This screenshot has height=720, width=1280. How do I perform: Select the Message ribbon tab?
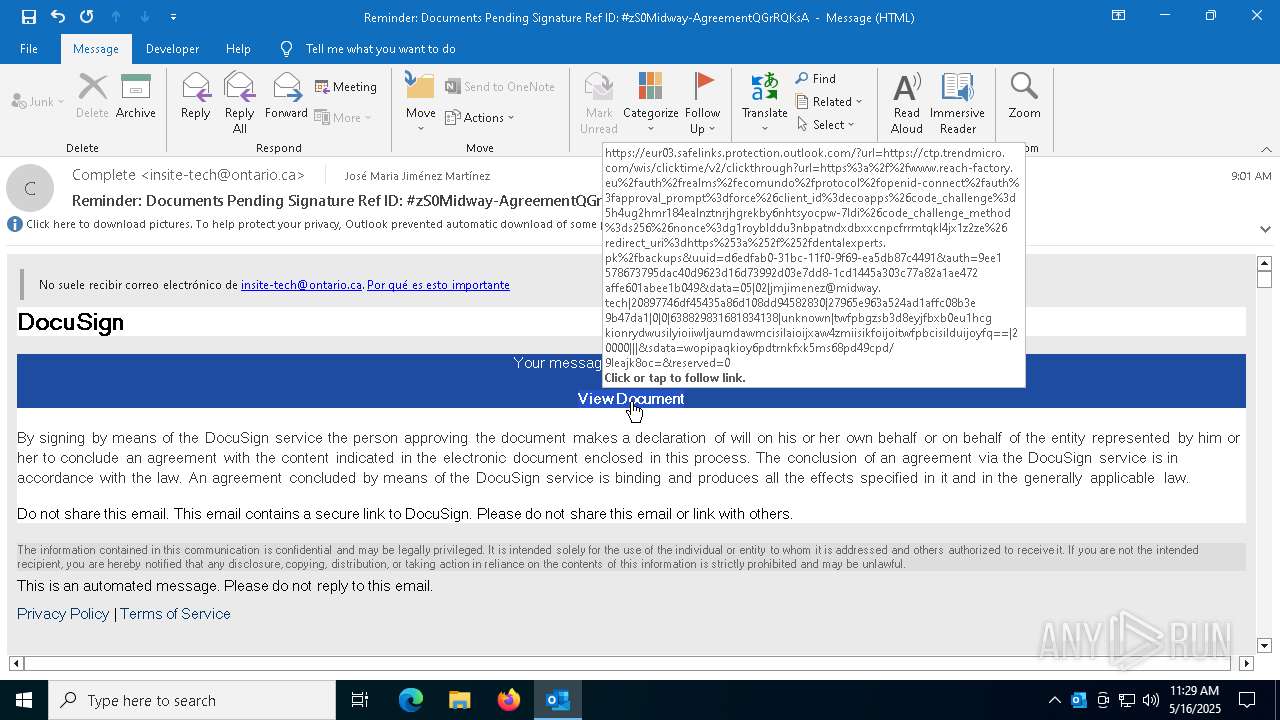[x=96, y=49]
